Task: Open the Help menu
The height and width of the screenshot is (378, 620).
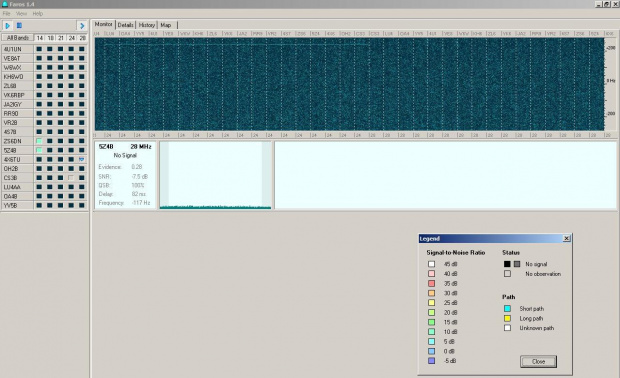Action: pos(38,13)
